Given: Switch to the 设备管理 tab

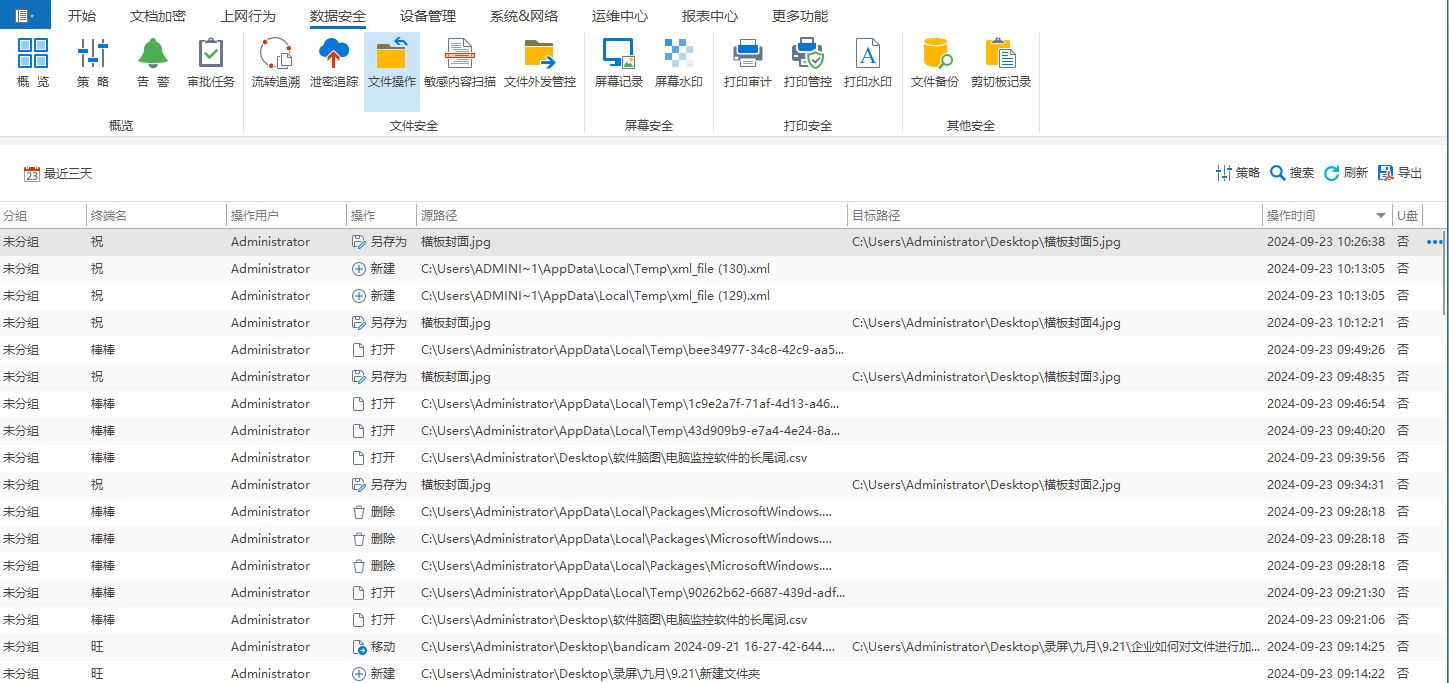Looking at the screenshot, I should (x=428, y=16).
